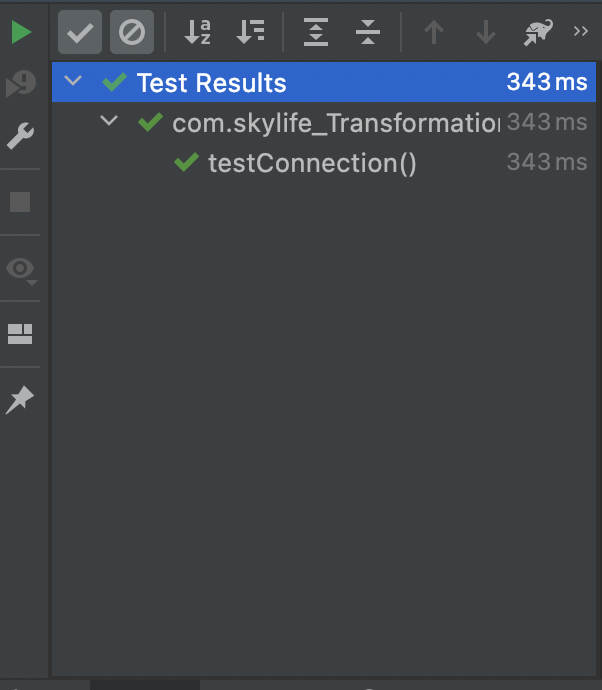Toggle Show Ignored tests button
The image size is (602, 690).
tap(132, 32)
